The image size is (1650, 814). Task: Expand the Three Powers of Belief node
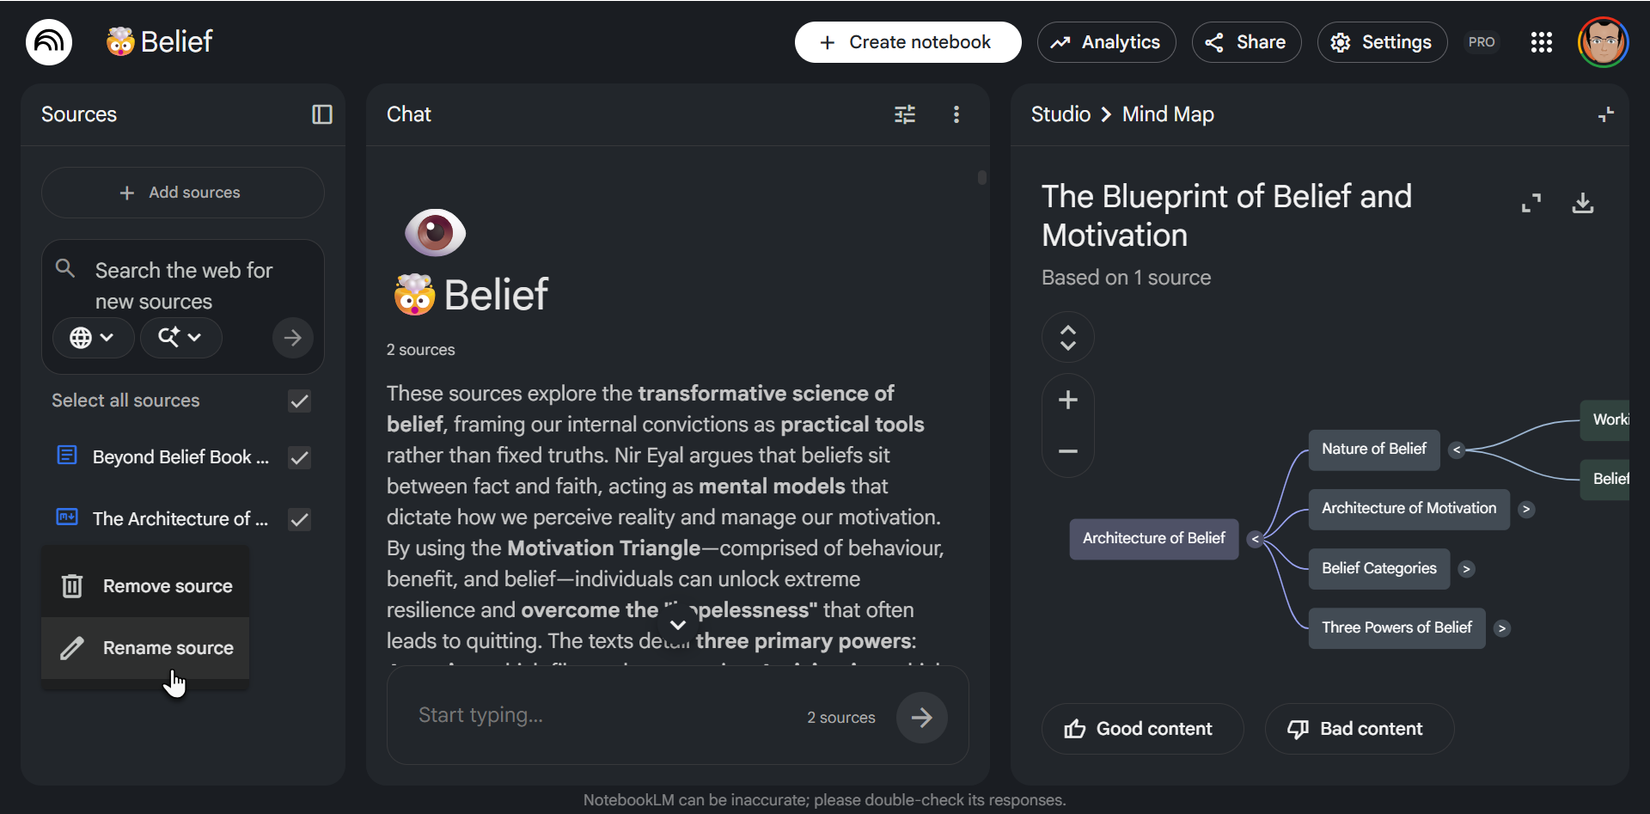1501,628
